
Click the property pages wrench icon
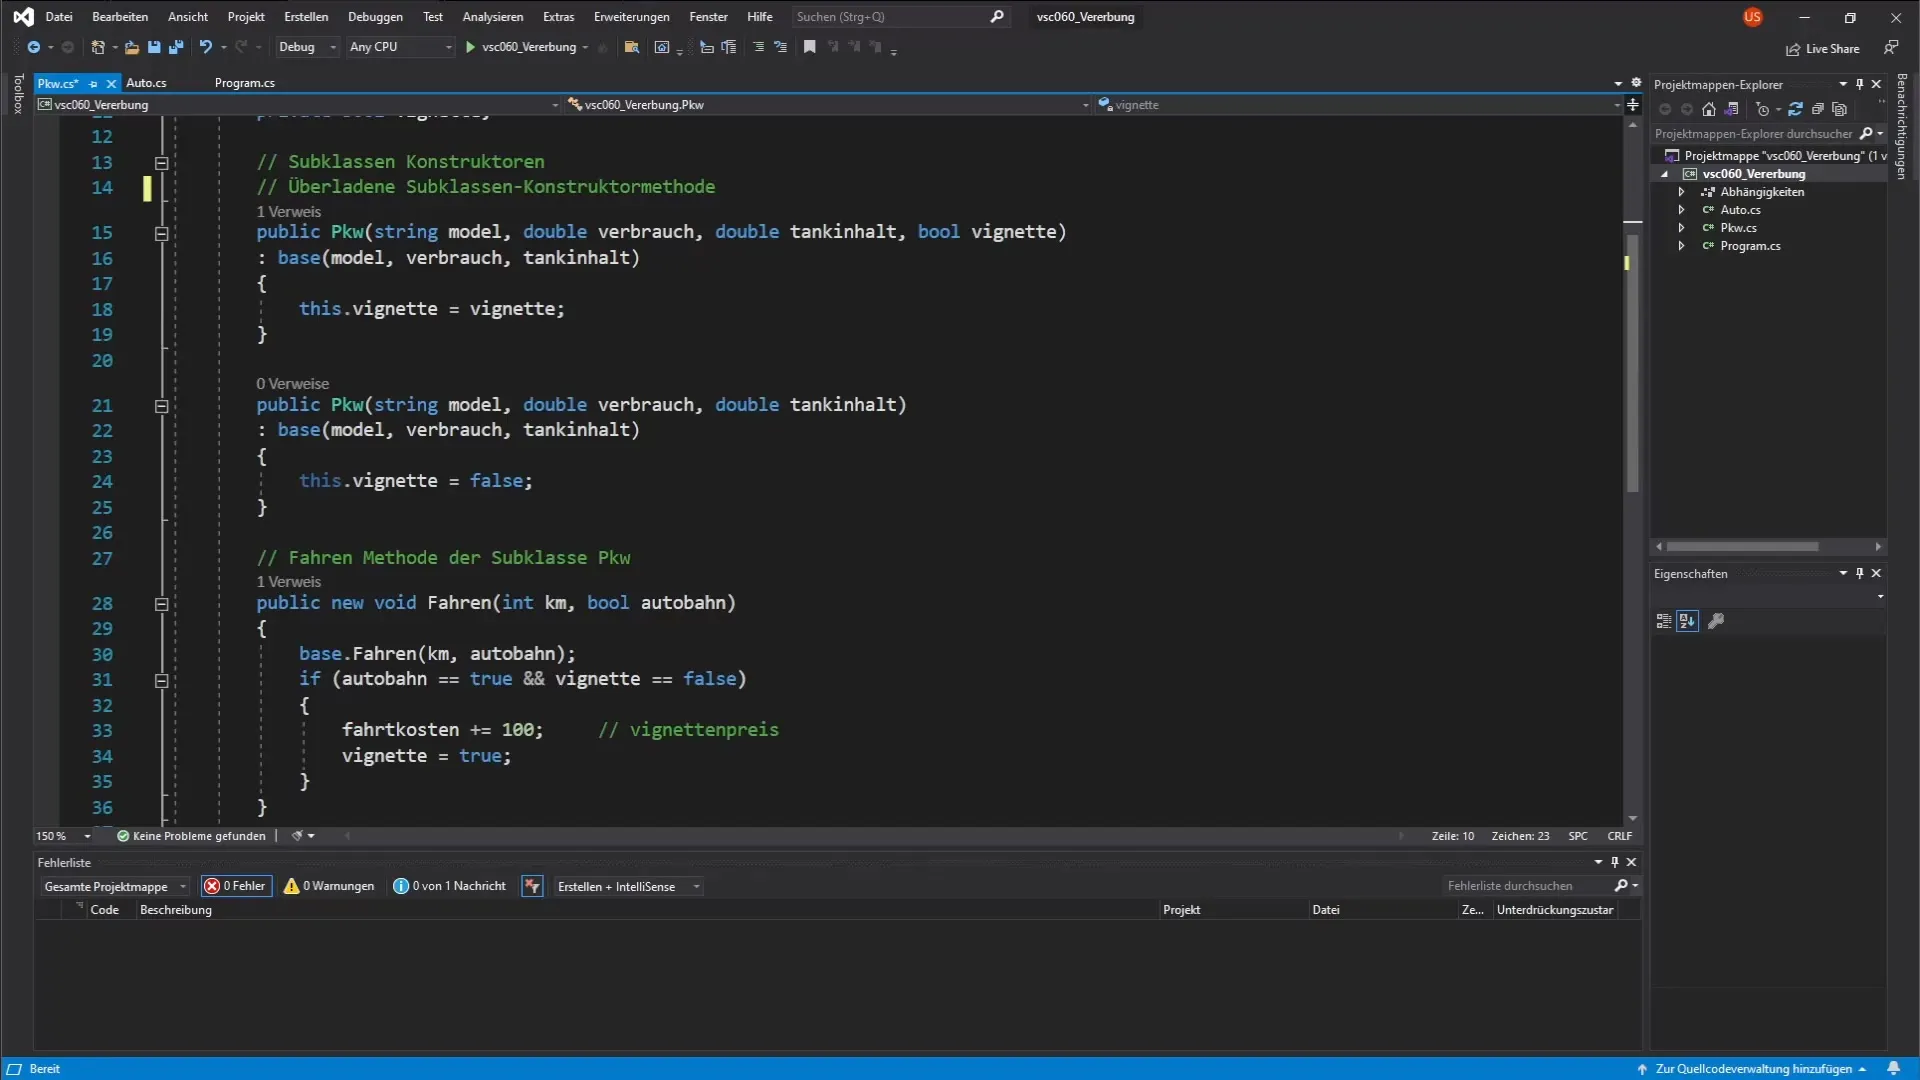tap(1716, 621)
